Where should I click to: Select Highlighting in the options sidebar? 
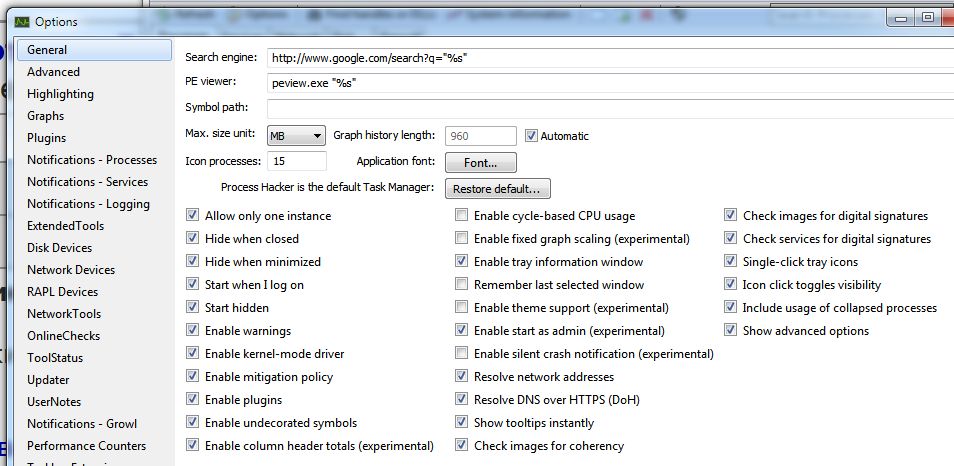[x=60, y=94]
